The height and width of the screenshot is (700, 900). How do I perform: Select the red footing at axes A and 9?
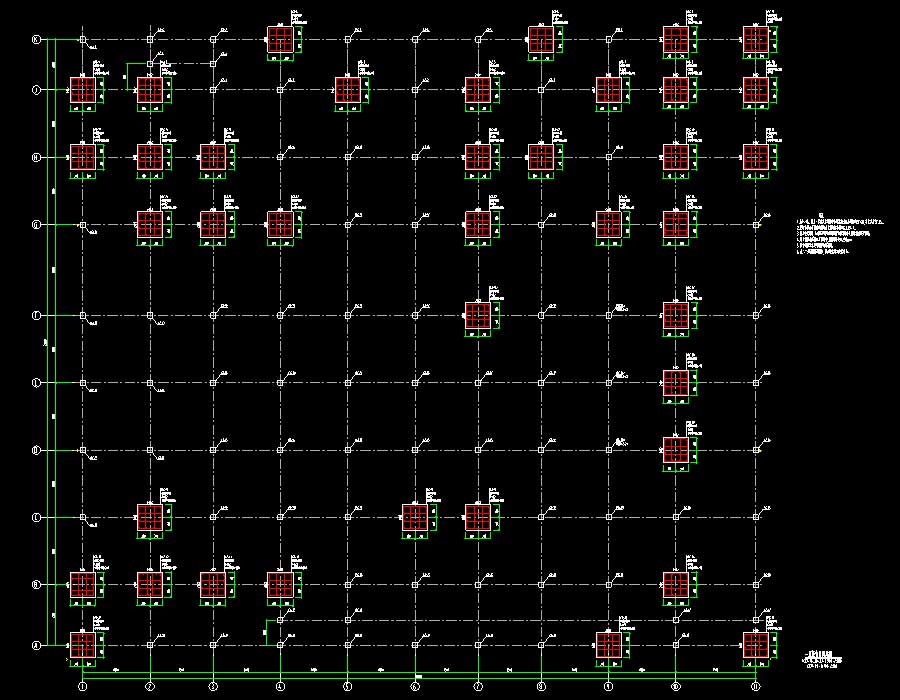pyautogui.click(x=609, y=645)
